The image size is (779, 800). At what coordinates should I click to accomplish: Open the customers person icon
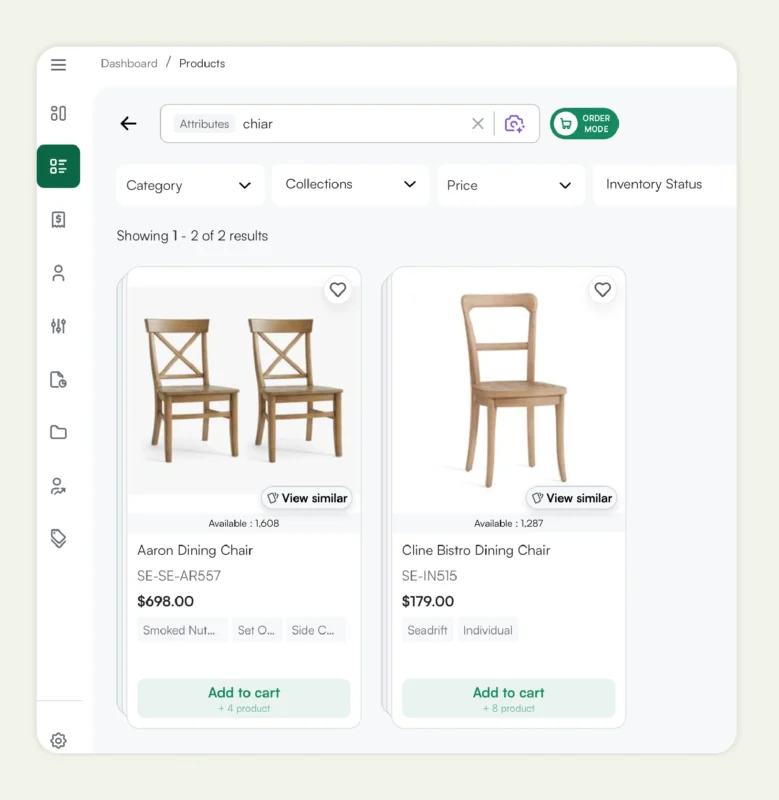[58, 273]
